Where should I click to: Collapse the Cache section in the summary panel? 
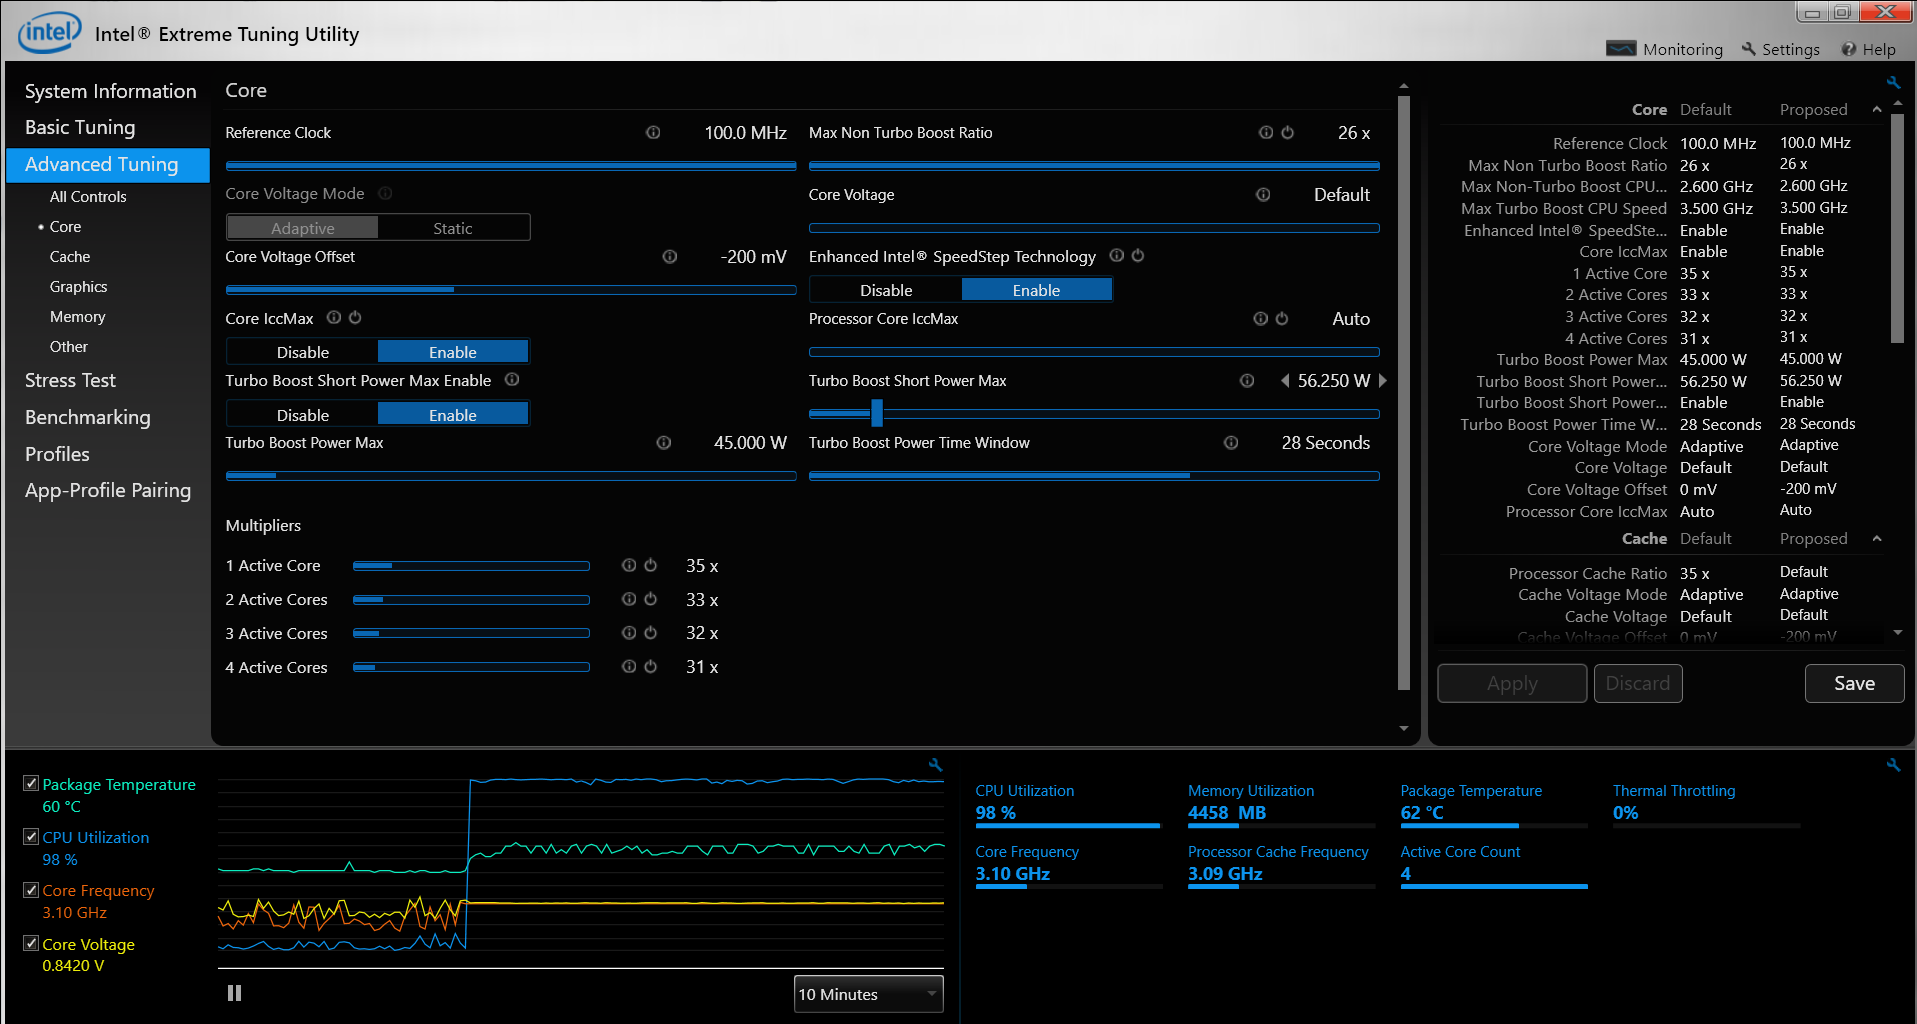[1877, 538]
